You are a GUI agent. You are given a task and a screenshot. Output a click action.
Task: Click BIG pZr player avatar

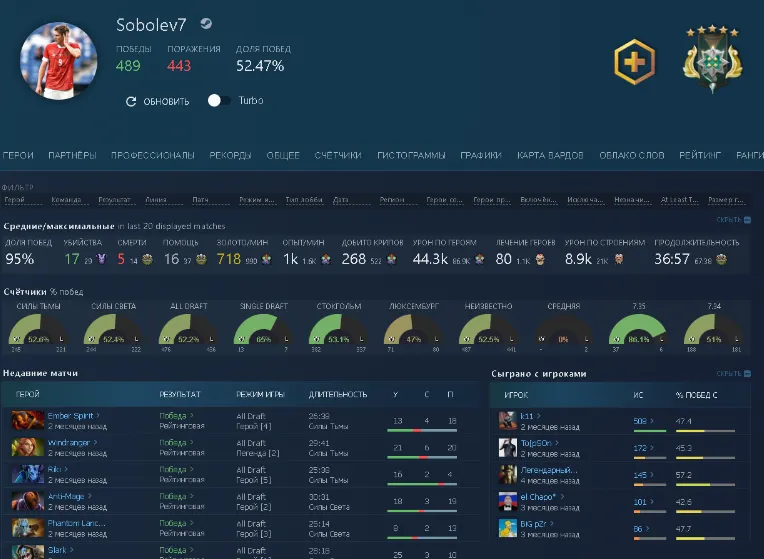(x=508, y=528)
